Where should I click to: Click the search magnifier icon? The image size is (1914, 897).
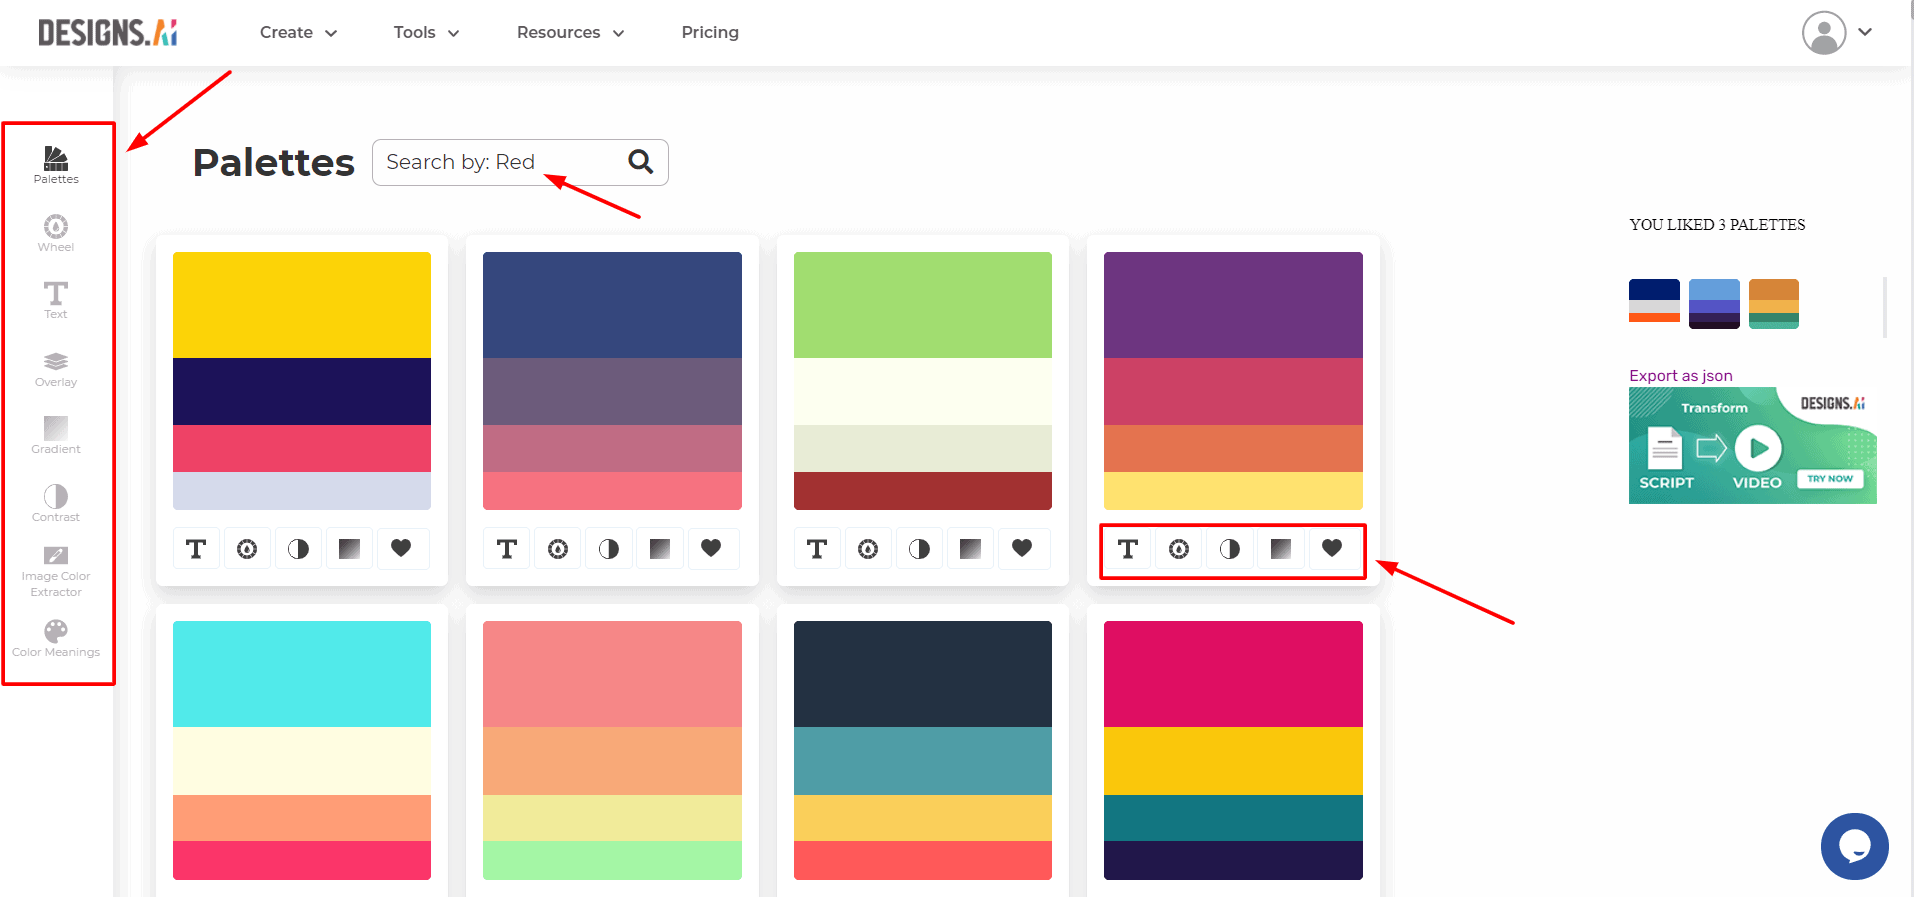click(640, 162)
